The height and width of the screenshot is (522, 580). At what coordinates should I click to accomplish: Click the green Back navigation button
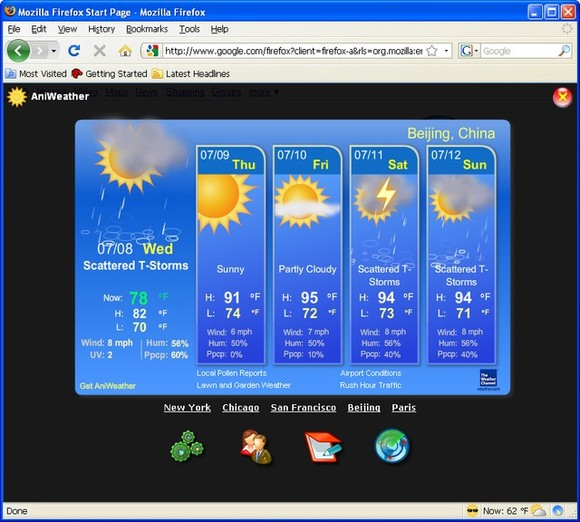tap(18, 51)
